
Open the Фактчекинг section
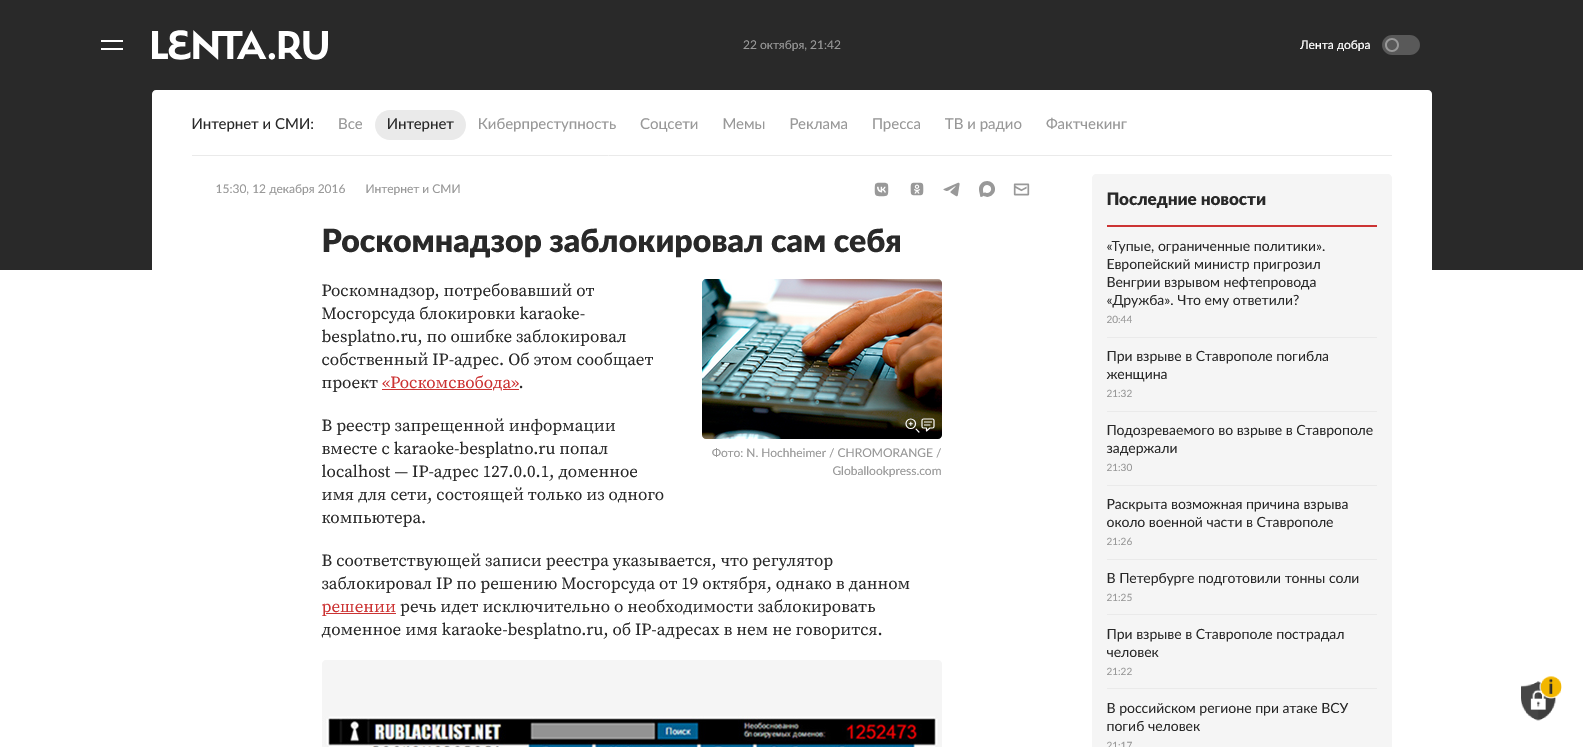[1085, 124]
